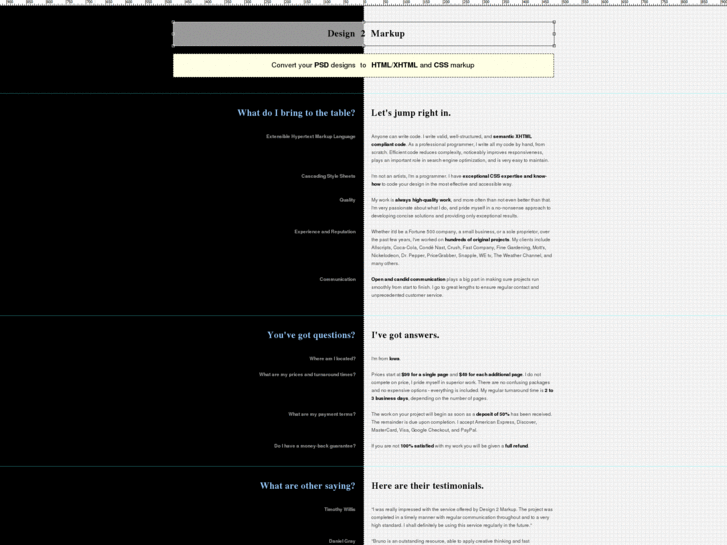Screen dimensions: 727x545
Task: Click the '100% satisfied' refund sentence
Action: click(x=450, y=446)
